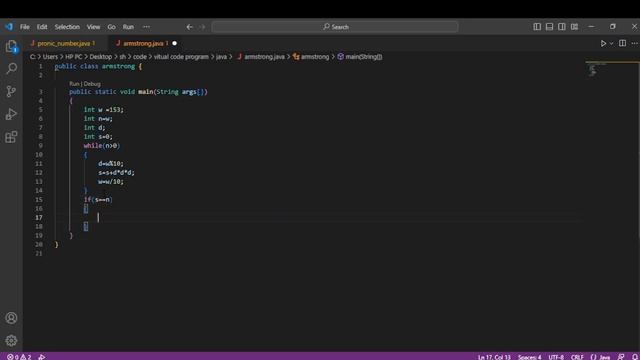The width and height of the screenshot is (640, 360).
Task: Click the debug launch icon in status bar
Action: pos(42,357)
